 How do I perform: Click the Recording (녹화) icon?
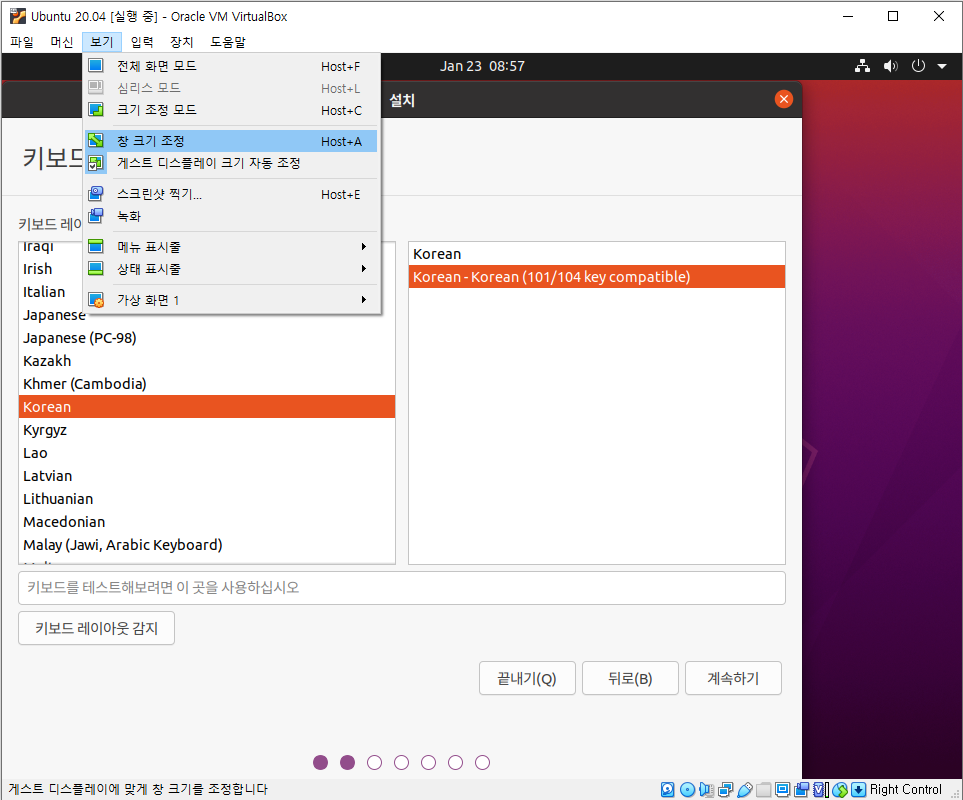pos(96,216)
